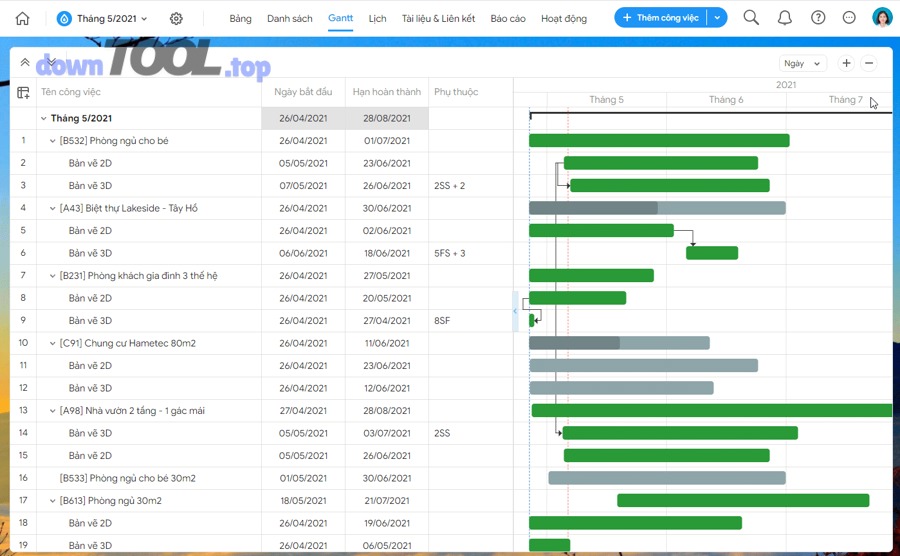Collapse [A43] Biệt thự Lakeside row

tap(52, 208)
